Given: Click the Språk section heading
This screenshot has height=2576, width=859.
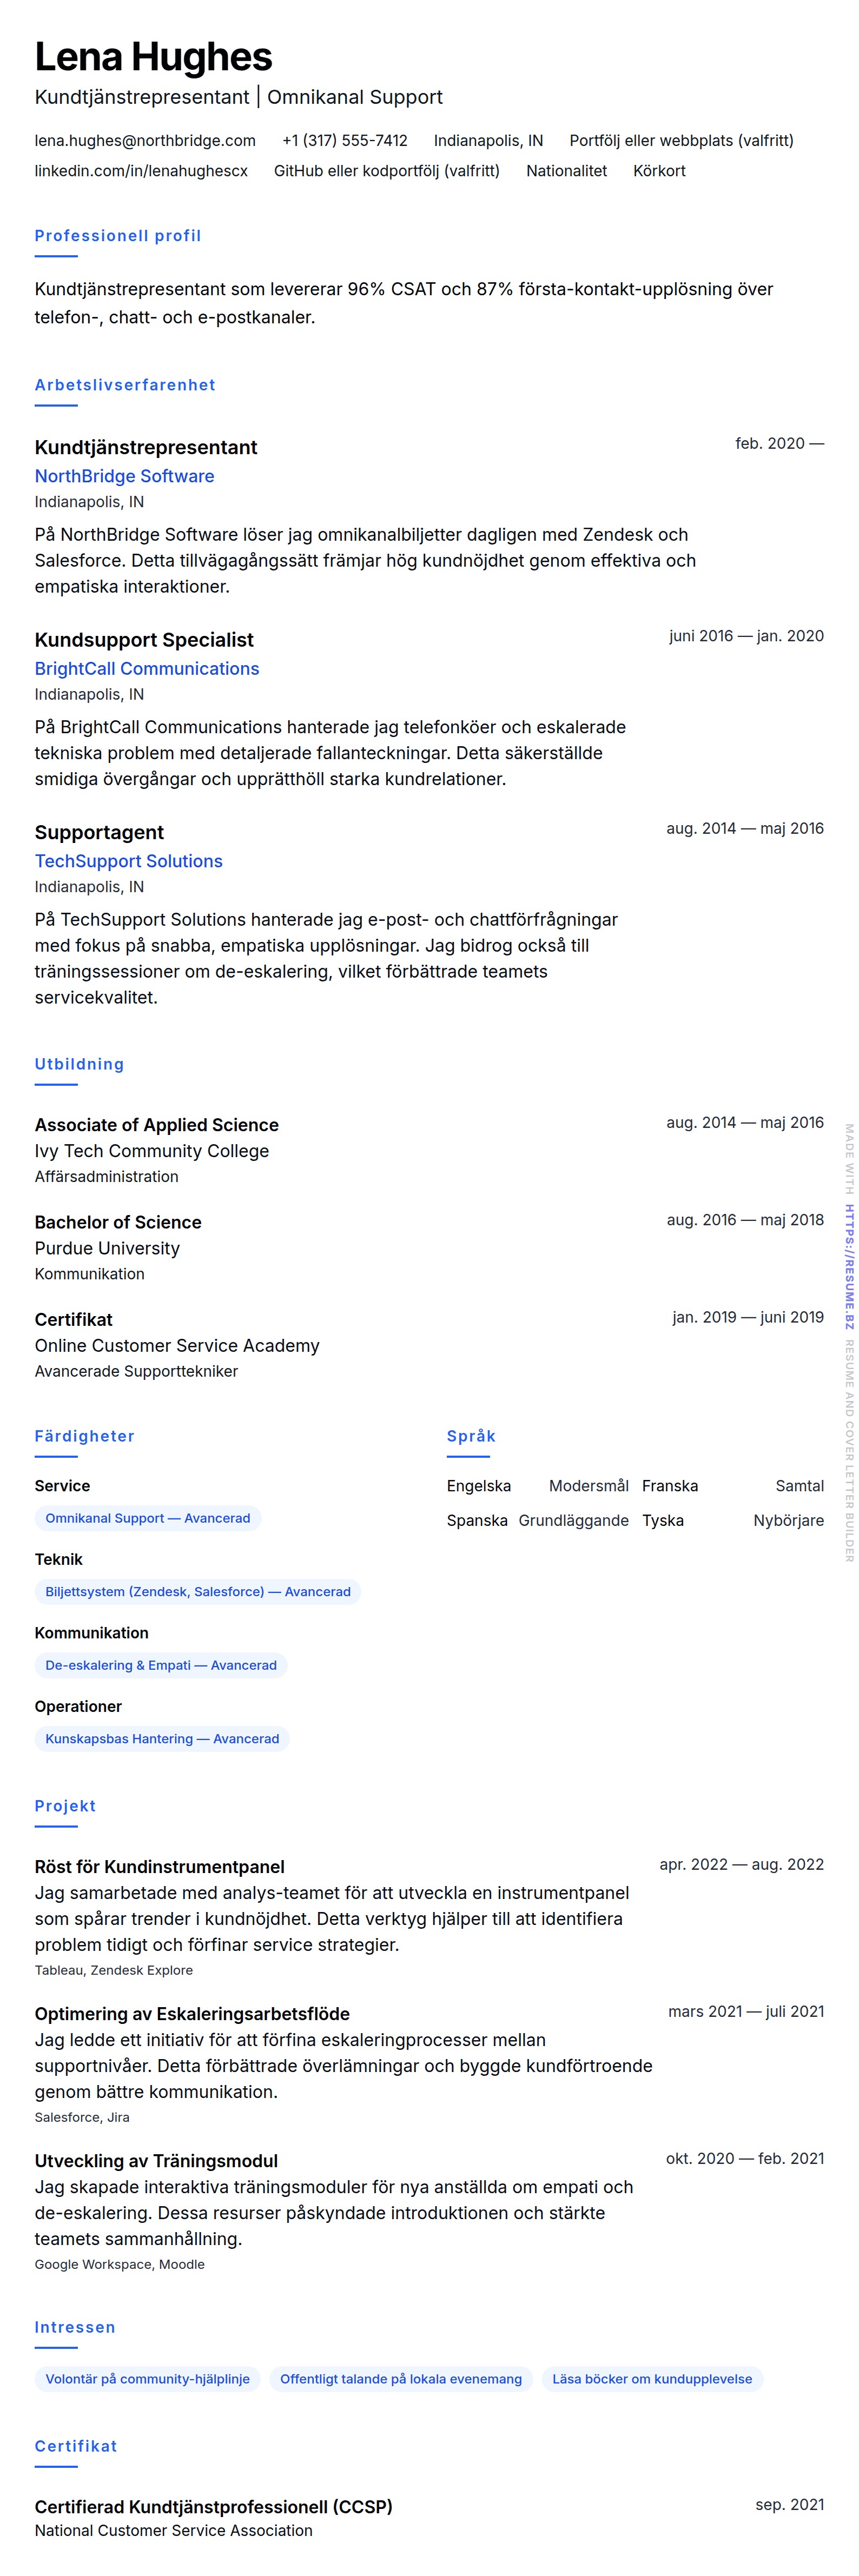Looking at the screenshot, I should tap(471, 1436).
